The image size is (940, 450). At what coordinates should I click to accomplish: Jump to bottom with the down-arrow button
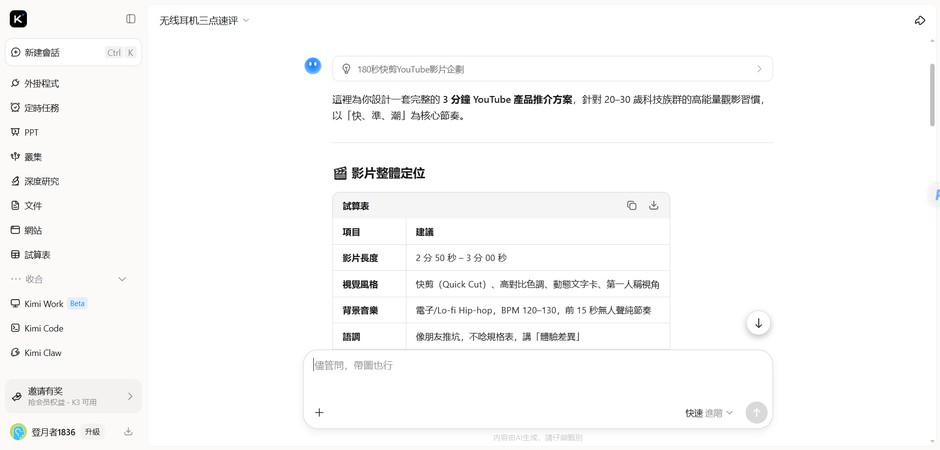(x=758, y=323)
